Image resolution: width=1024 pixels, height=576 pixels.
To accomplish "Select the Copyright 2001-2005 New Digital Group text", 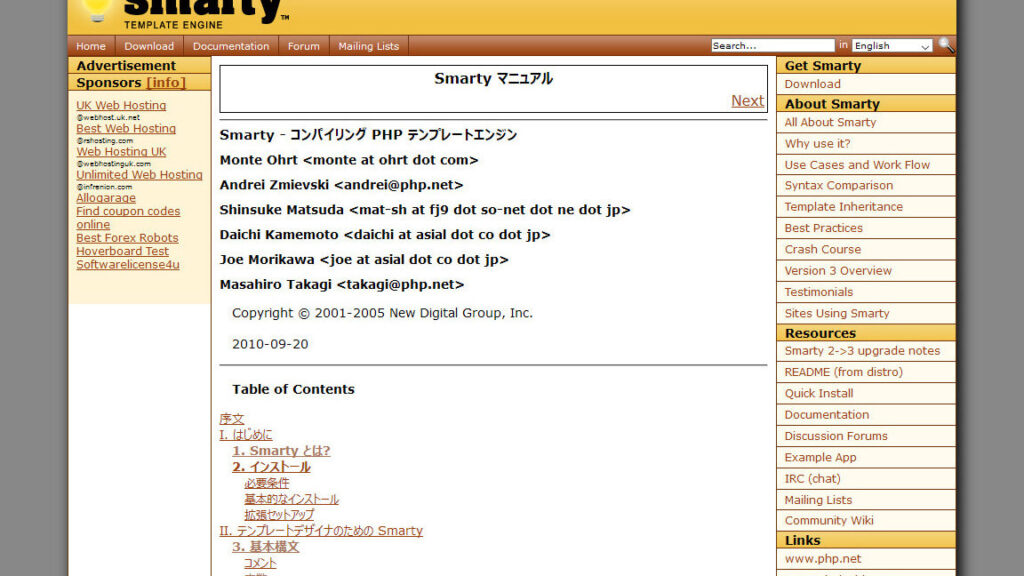I will point(382,313).
